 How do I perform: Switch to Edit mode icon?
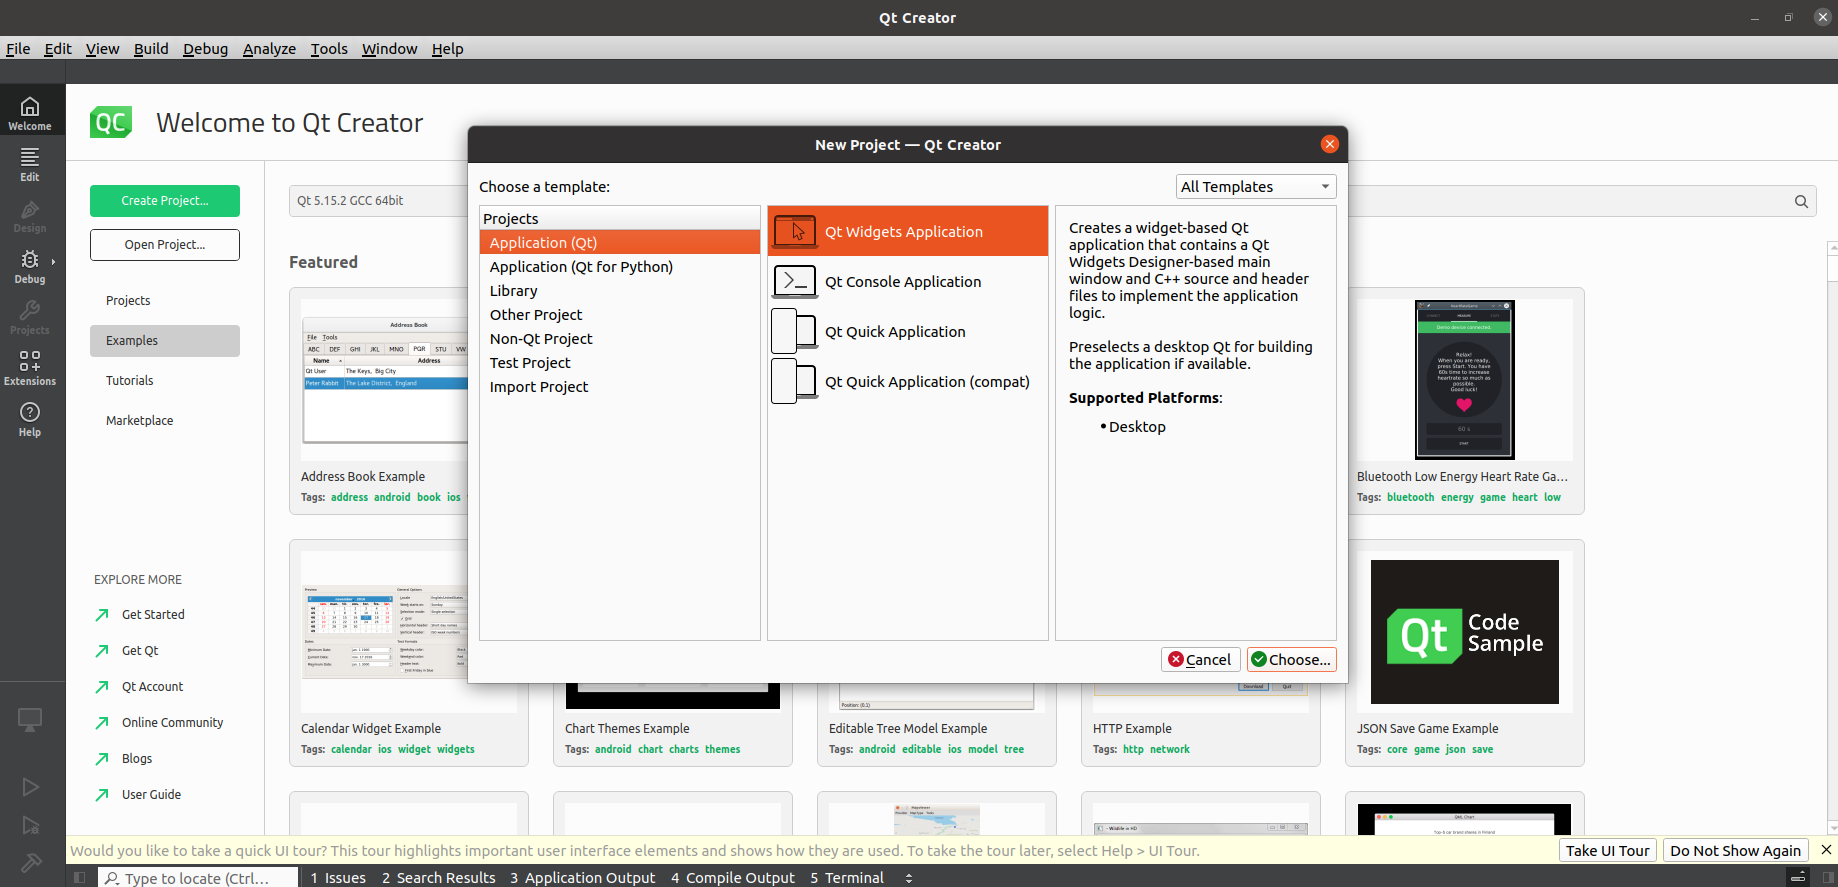(x=30, y=163)
